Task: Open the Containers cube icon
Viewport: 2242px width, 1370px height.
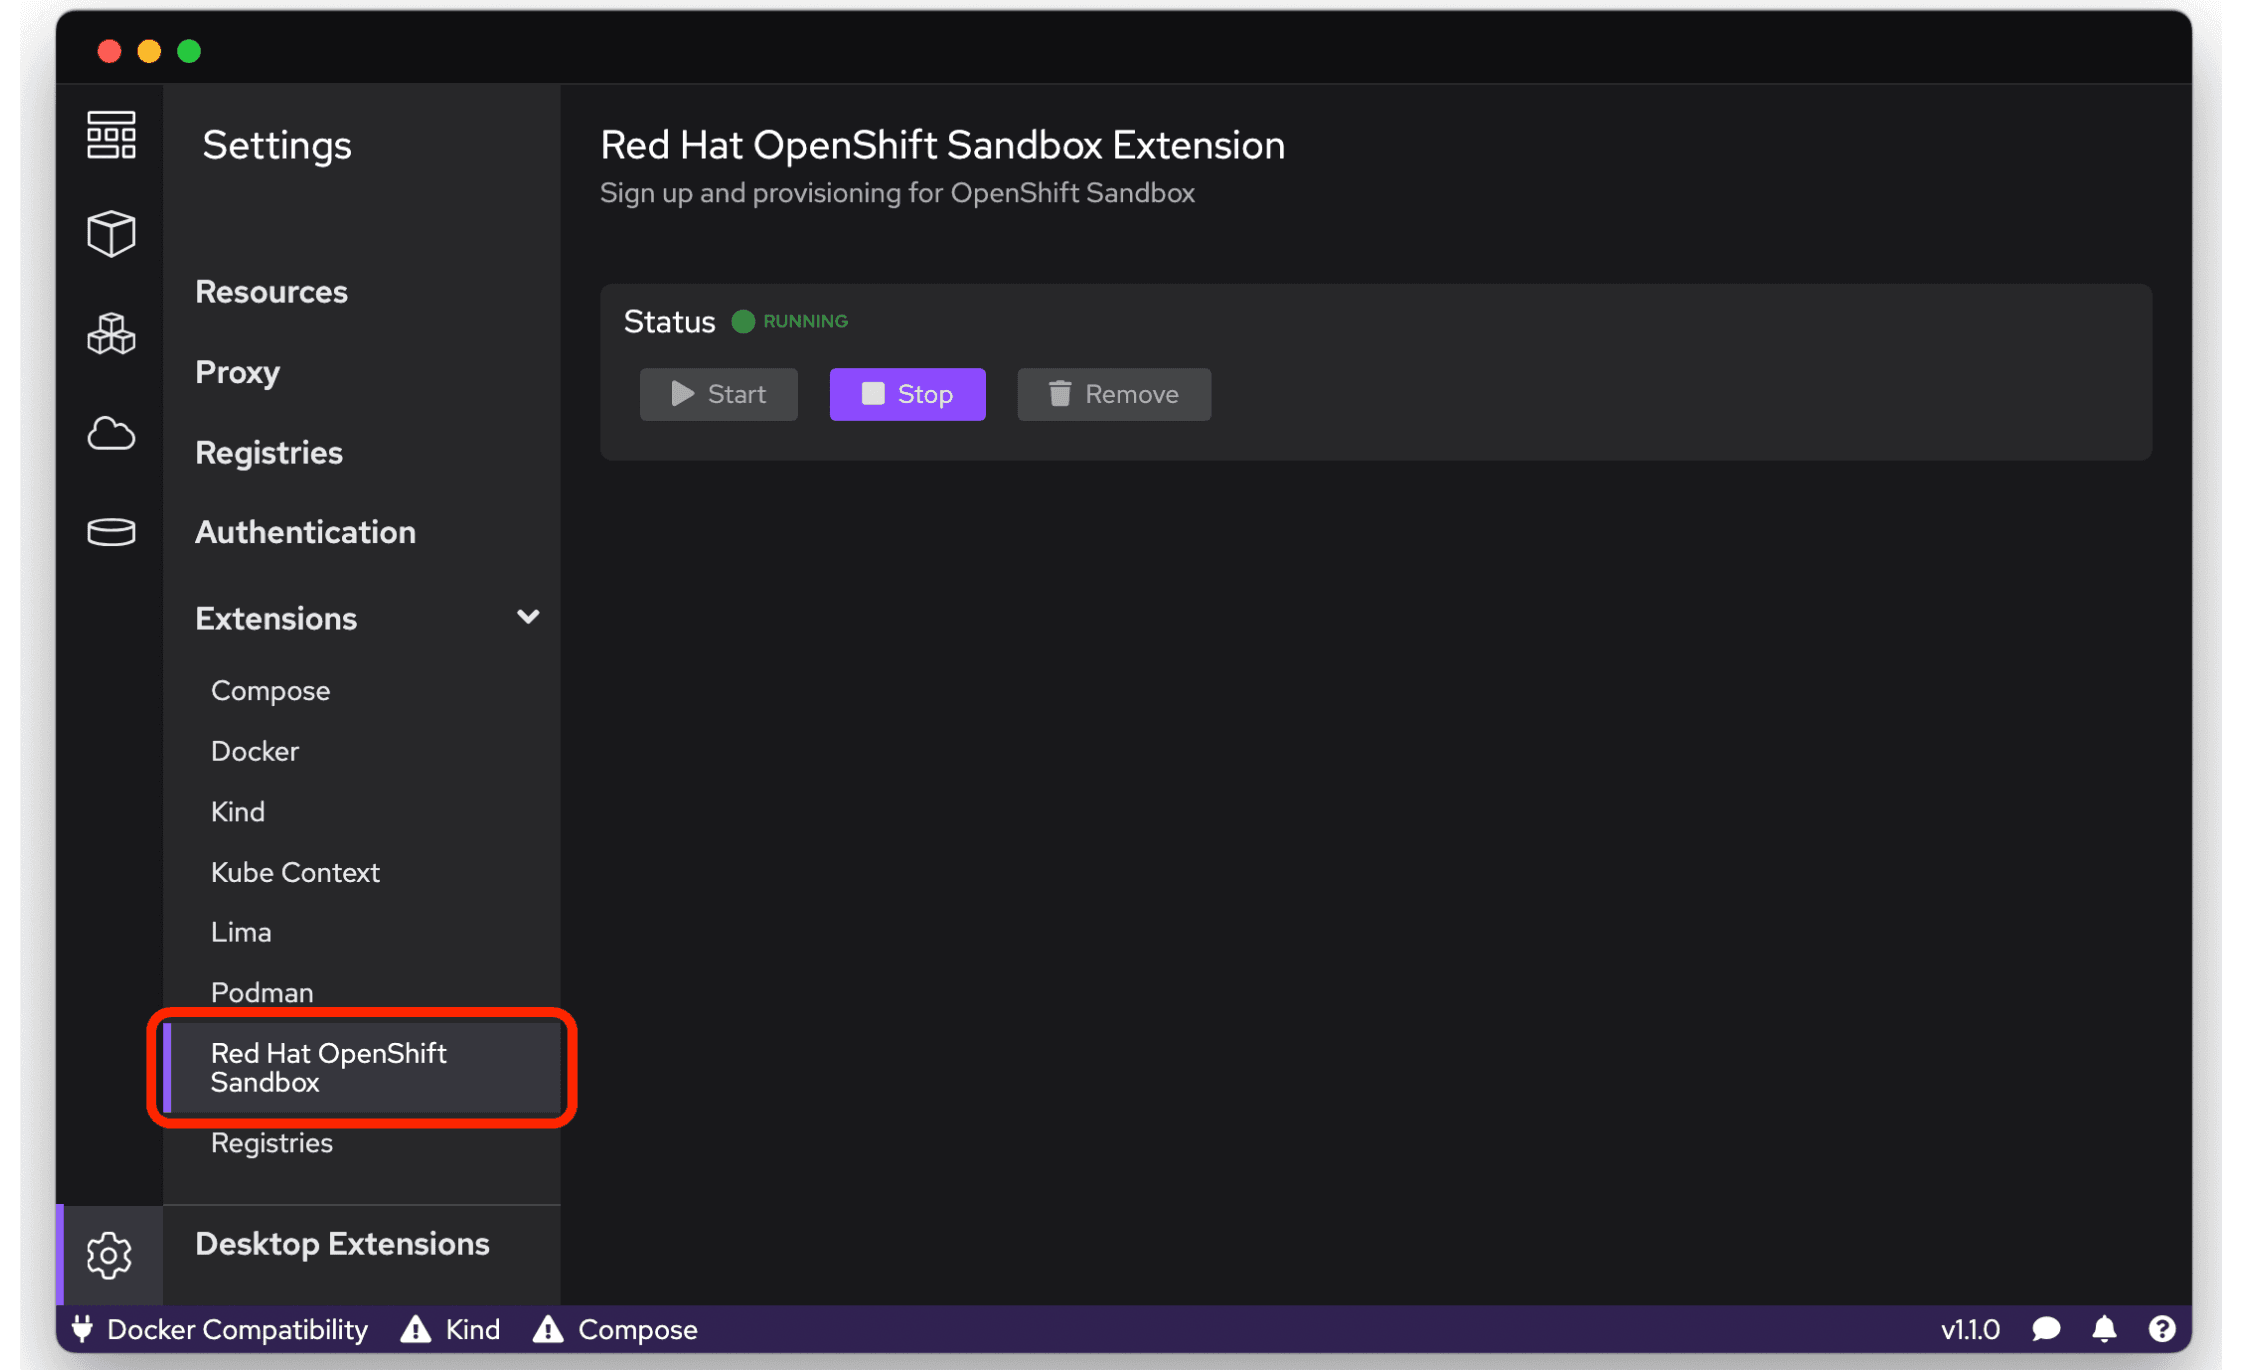Action: 111,234
